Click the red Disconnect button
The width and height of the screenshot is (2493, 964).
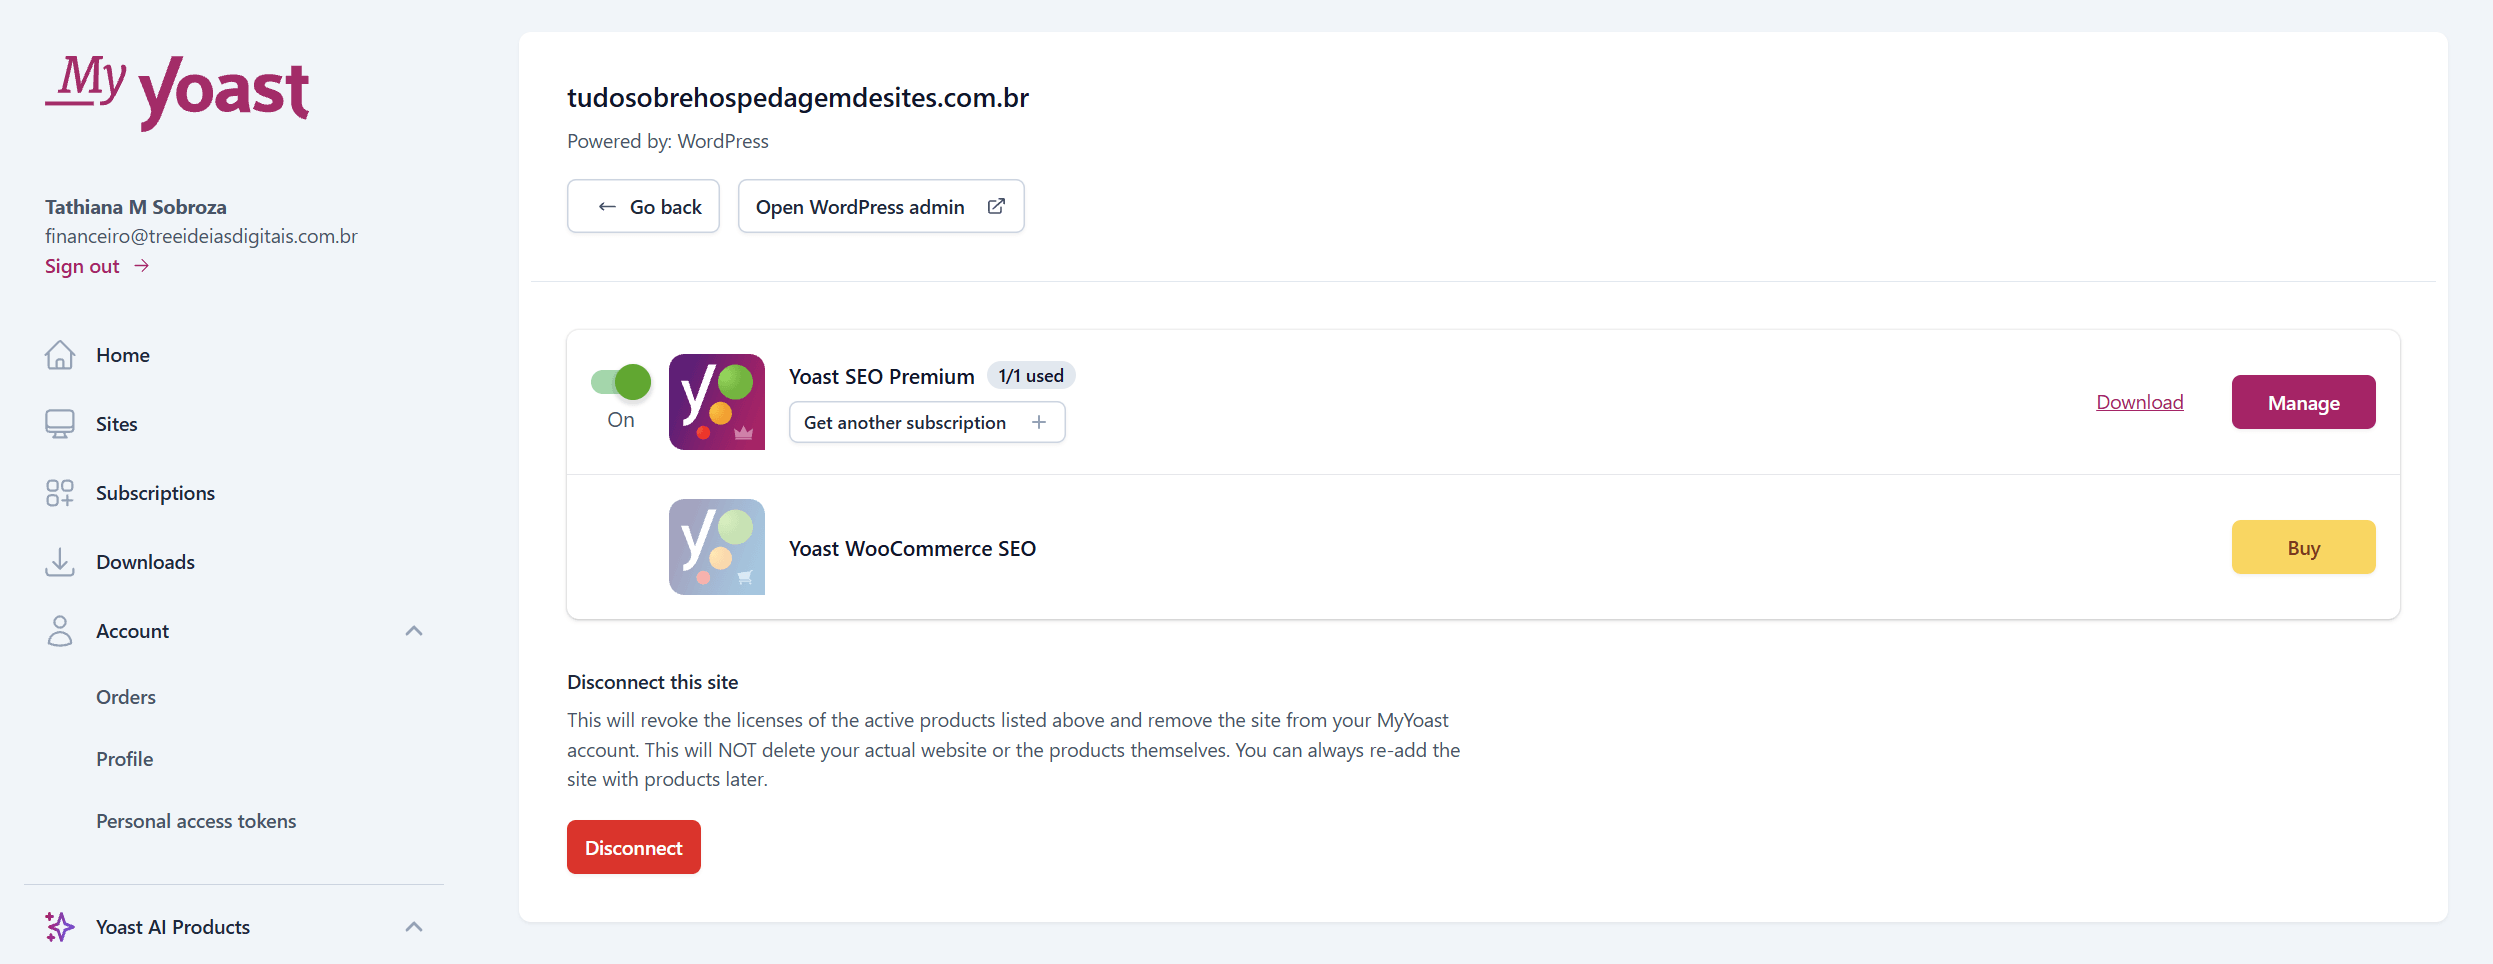coord(634,847)
